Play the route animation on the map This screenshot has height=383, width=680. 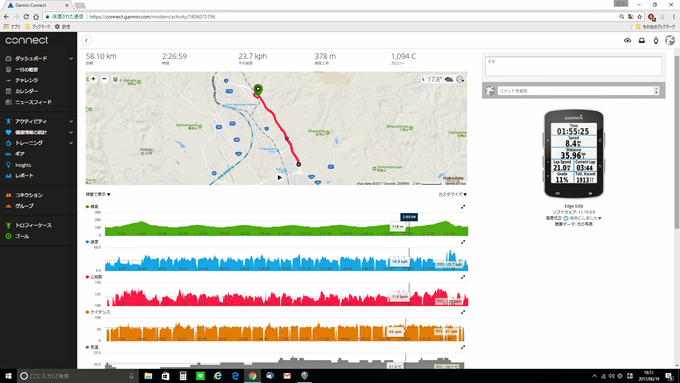coord(279,177)
